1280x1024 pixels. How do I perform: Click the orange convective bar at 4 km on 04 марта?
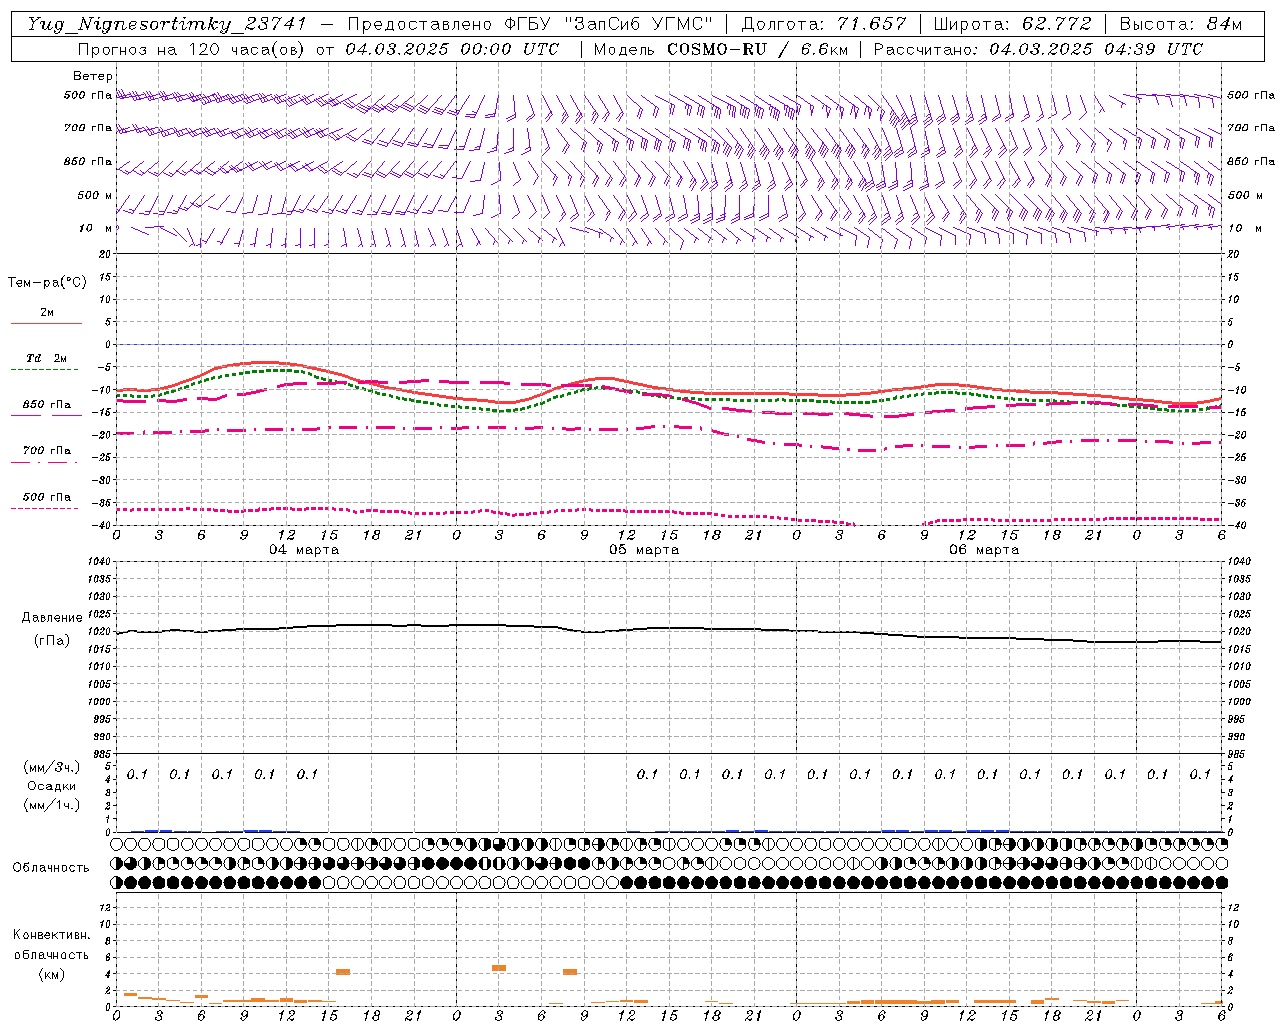tap(343, 972)
